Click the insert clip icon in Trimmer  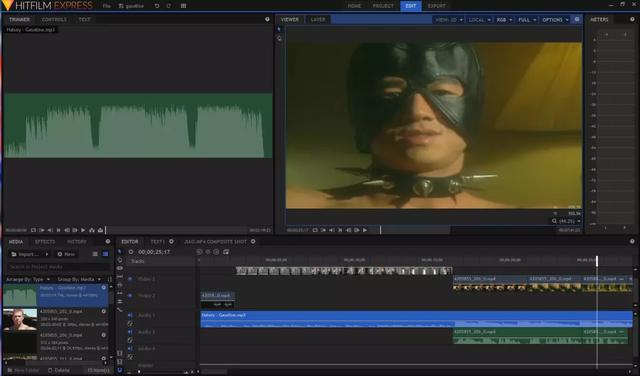[x=92, y=230]
